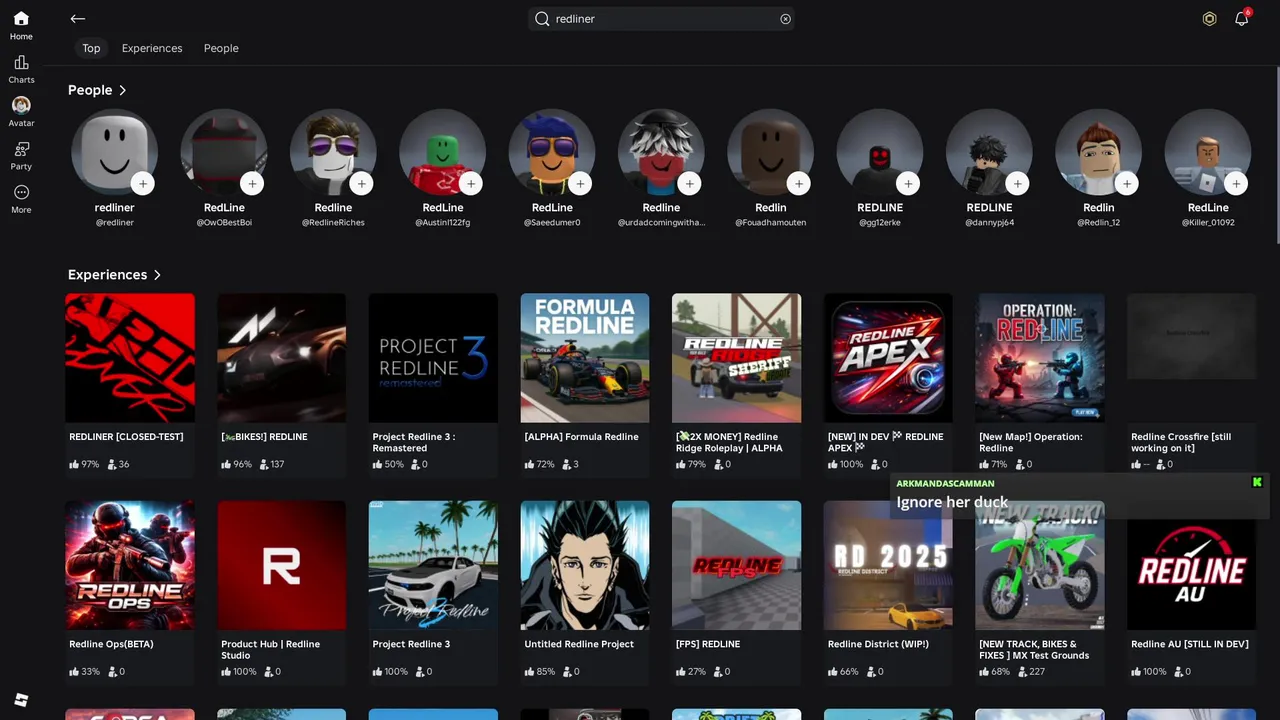Image resolution: width=1280 pixels, height=720 pixels.
Task: Click the Untitled Redline Project title
Action: [x=579, y=644]
